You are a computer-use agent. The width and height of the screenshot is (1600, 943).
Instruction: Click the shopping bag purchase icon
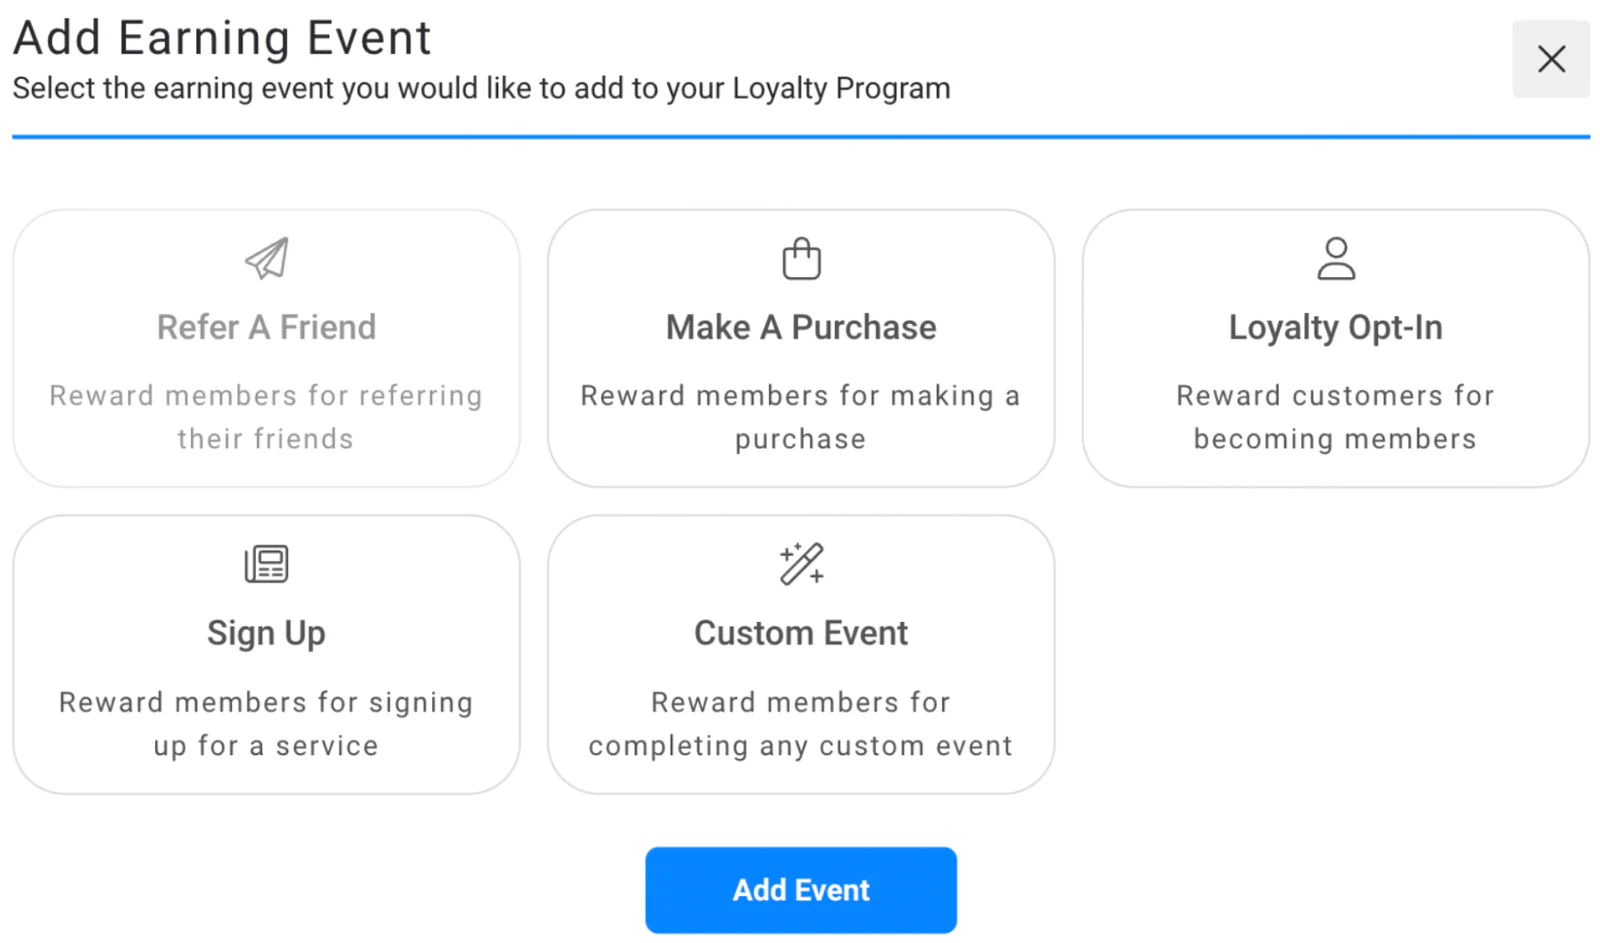[x=800, y=257]
